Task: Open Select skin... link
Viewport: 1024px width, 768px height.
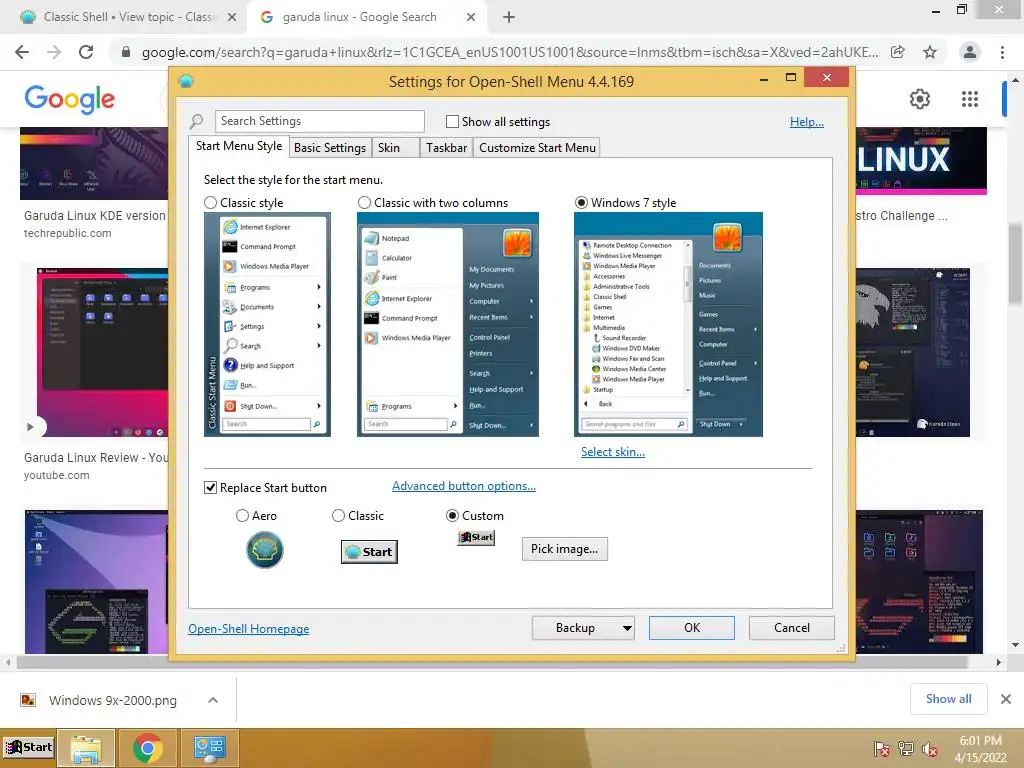Action: [613, 452]
